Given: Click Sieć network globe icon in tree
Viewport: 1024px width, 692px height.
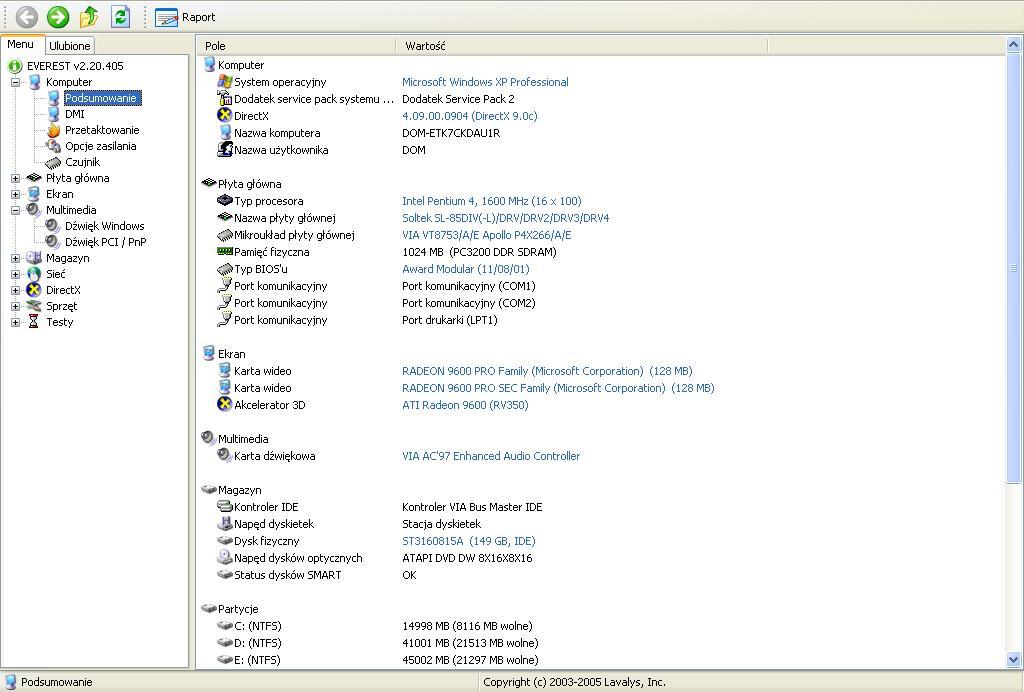Looking at the screenshot, I should [x=34, y=274].
